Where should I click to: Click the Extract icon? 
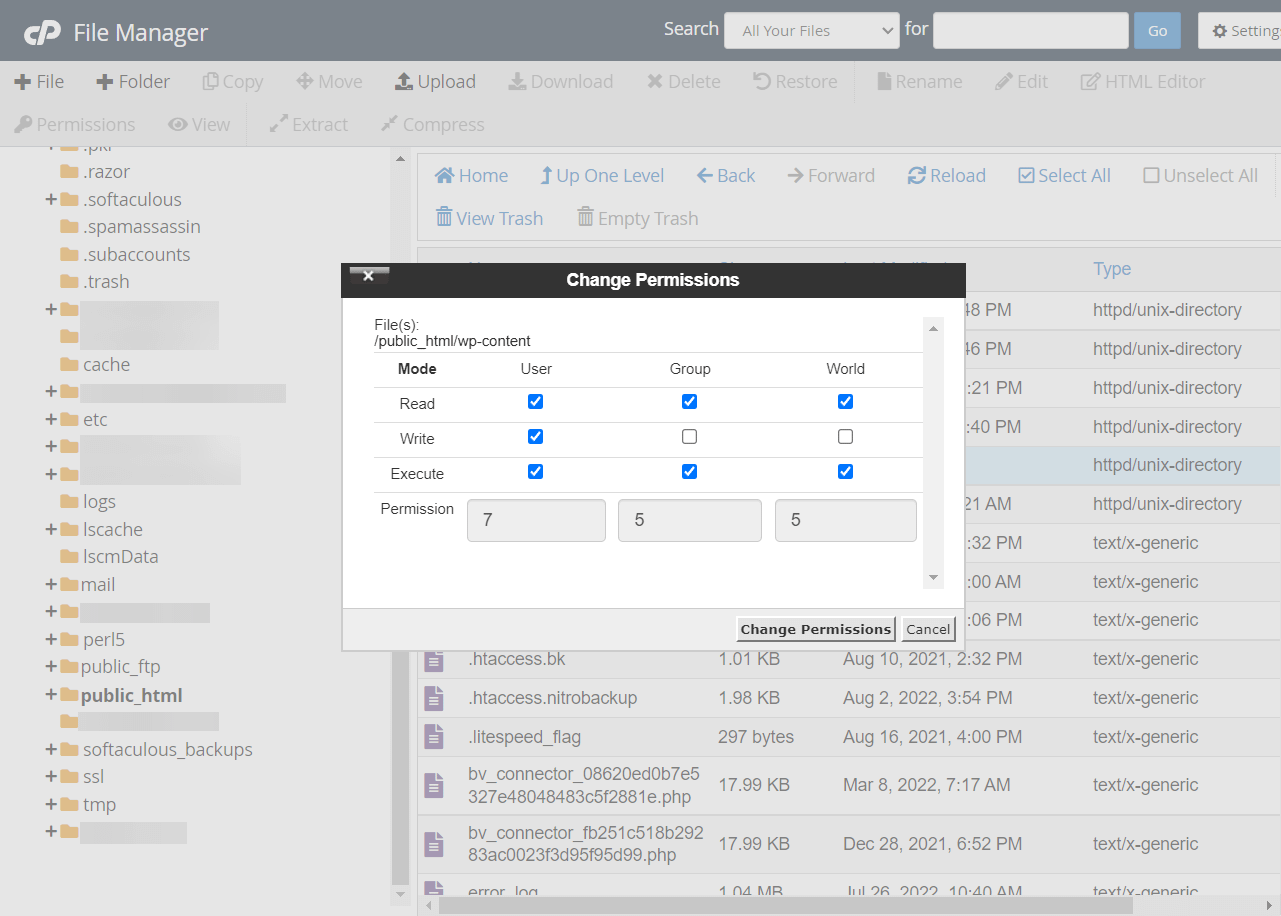(x=307, y=124)
